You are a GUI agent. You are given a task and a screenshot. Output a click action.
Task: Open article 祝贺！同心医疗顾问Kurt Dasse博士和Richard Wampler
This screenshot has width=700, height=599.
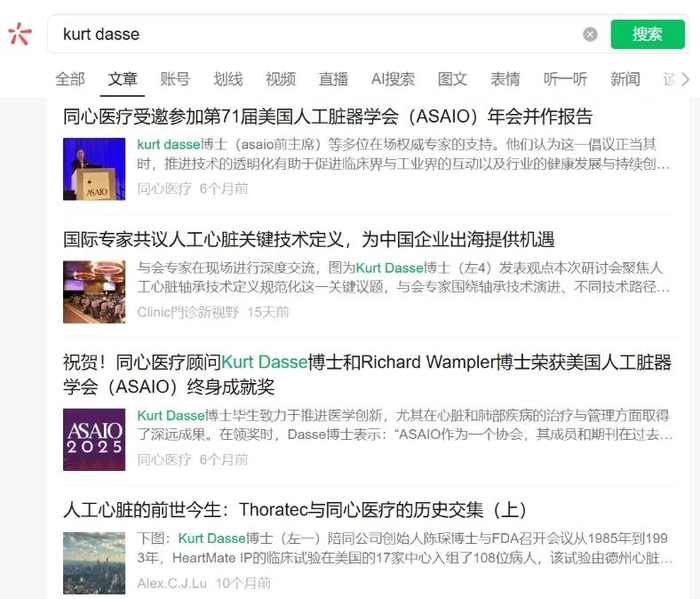coord(367,374)
